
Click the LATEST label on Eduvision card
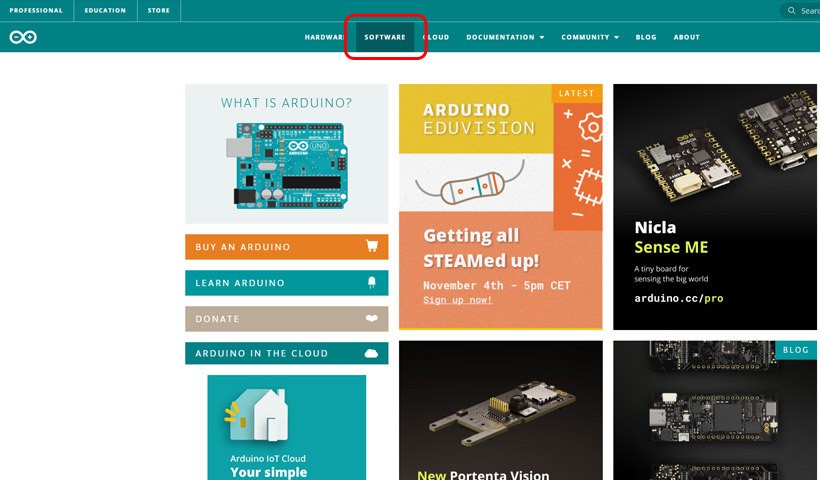(576, 94)
